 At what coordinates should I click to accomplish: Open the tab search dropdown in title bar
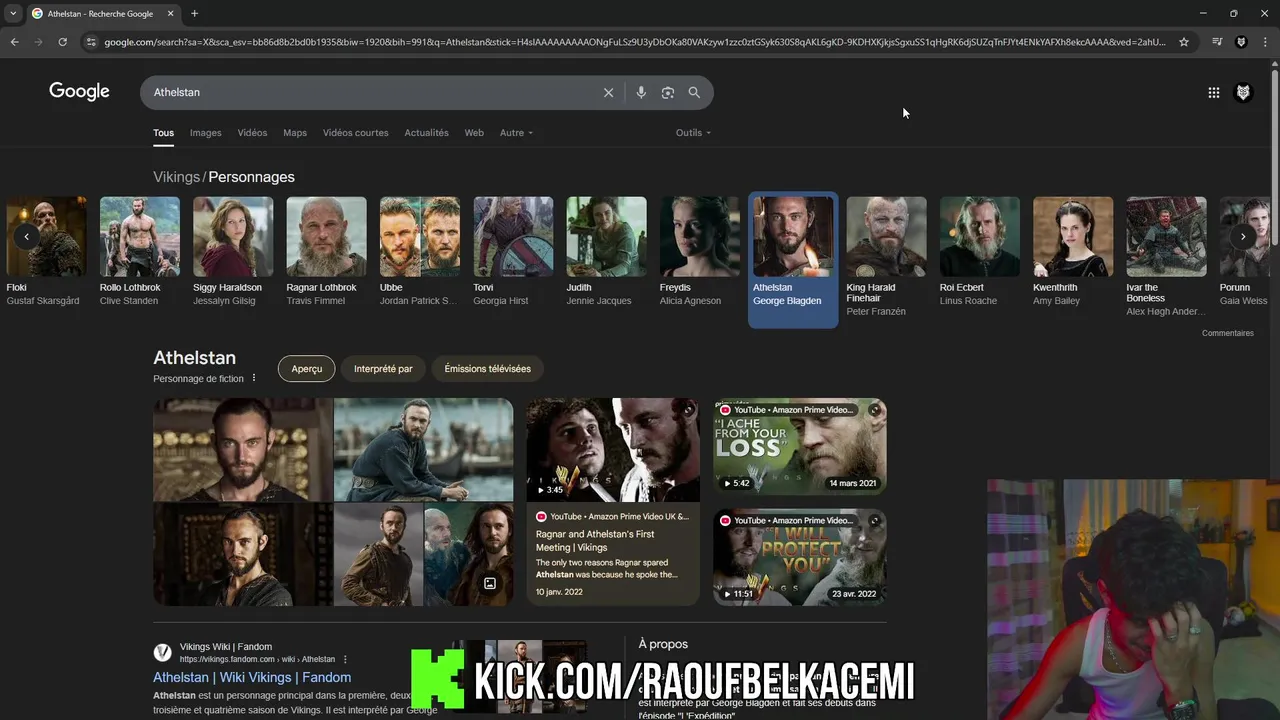pos(13,13)
